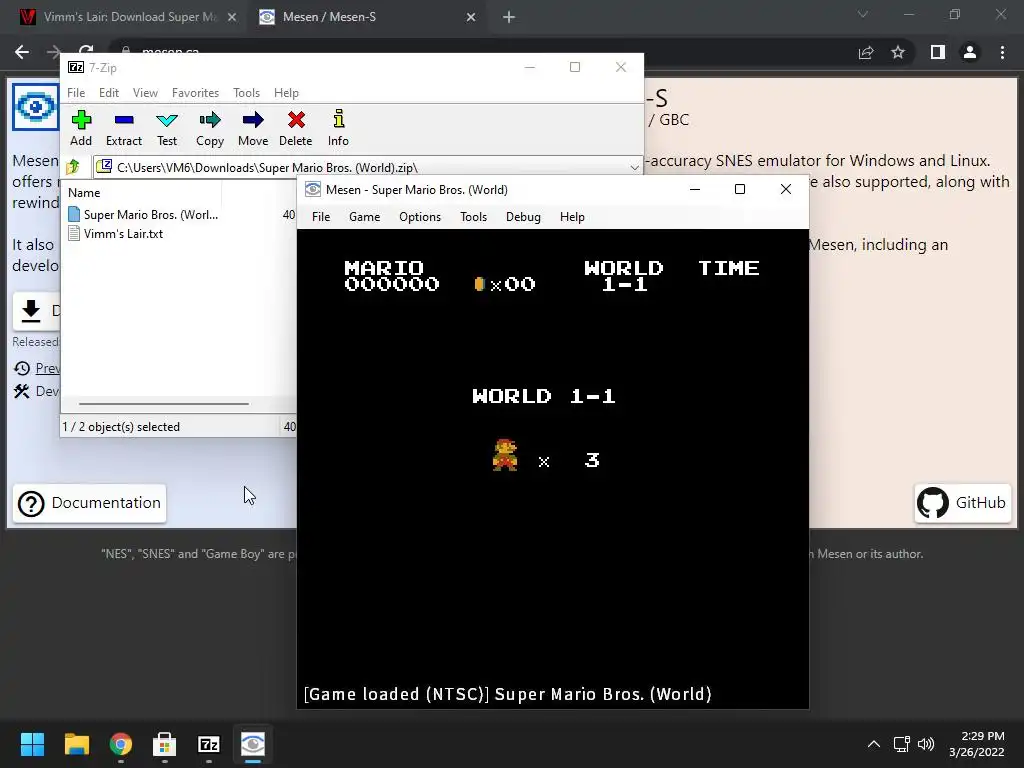The height and width of the screenshot is (768, 1024).
Task: Close the Vimm's Lair browser tab
Action: pos(232,17)
